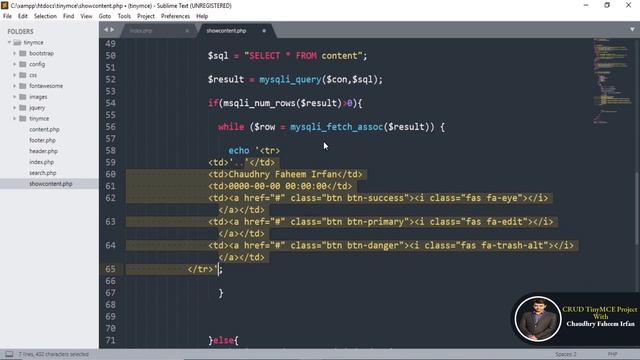The width and height of the screenshot is (640, 360).
Task: Toggle the side bar status icon
Action: (9, 354)
